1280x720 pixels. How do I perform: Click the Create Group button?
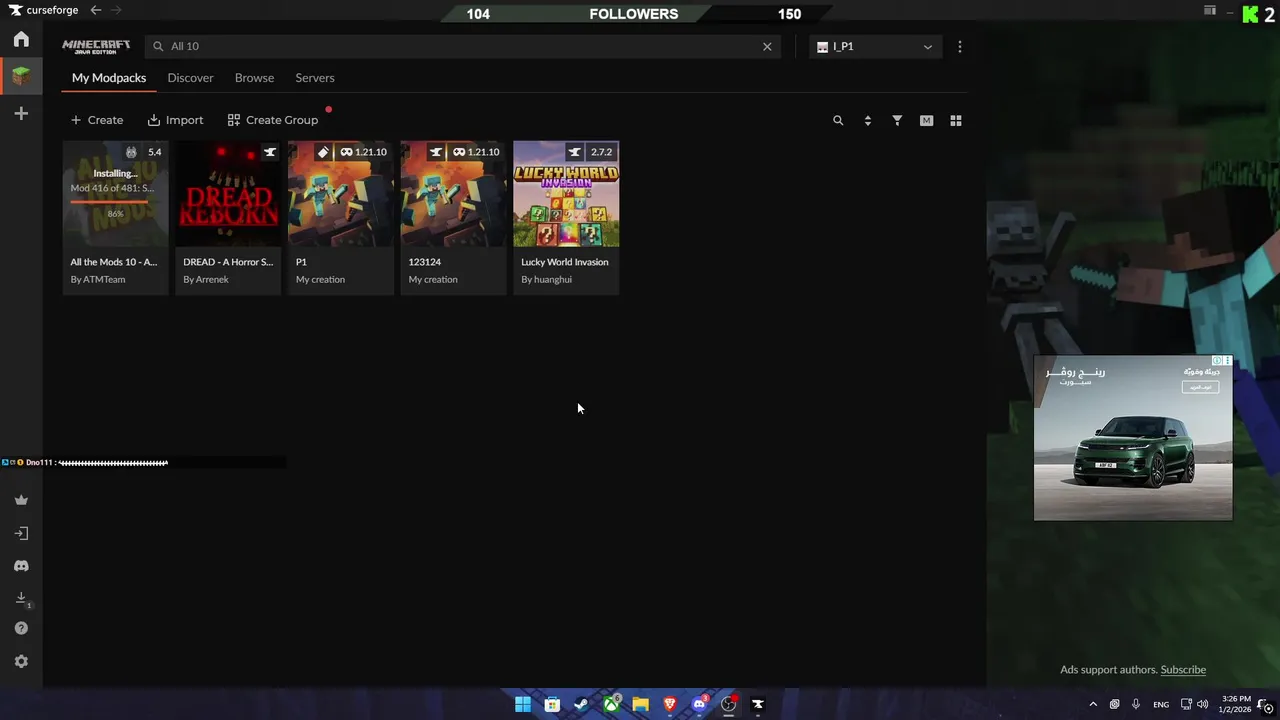click(x=273, y=120)
